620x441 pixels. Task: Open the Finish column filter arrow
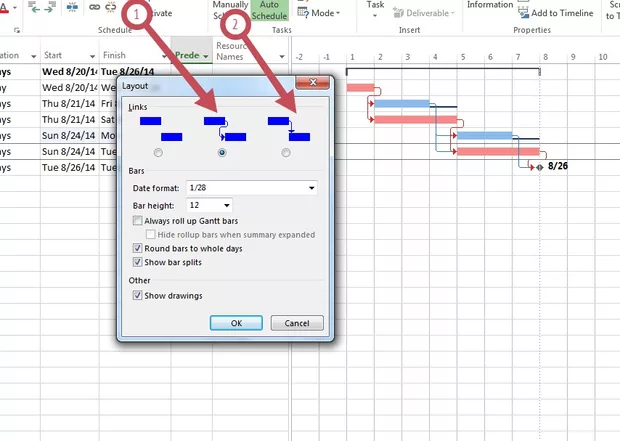(164, 56)
